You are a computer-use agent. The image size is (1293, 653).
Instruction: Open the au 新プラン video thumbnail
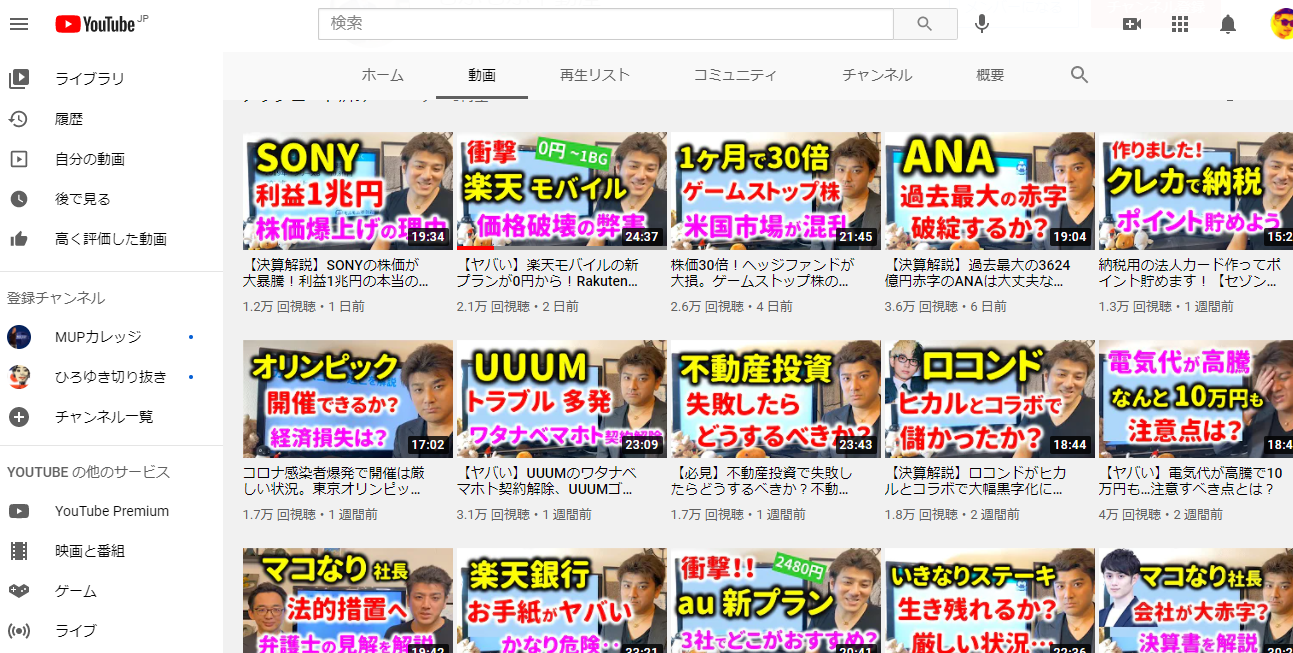[776, 600]
